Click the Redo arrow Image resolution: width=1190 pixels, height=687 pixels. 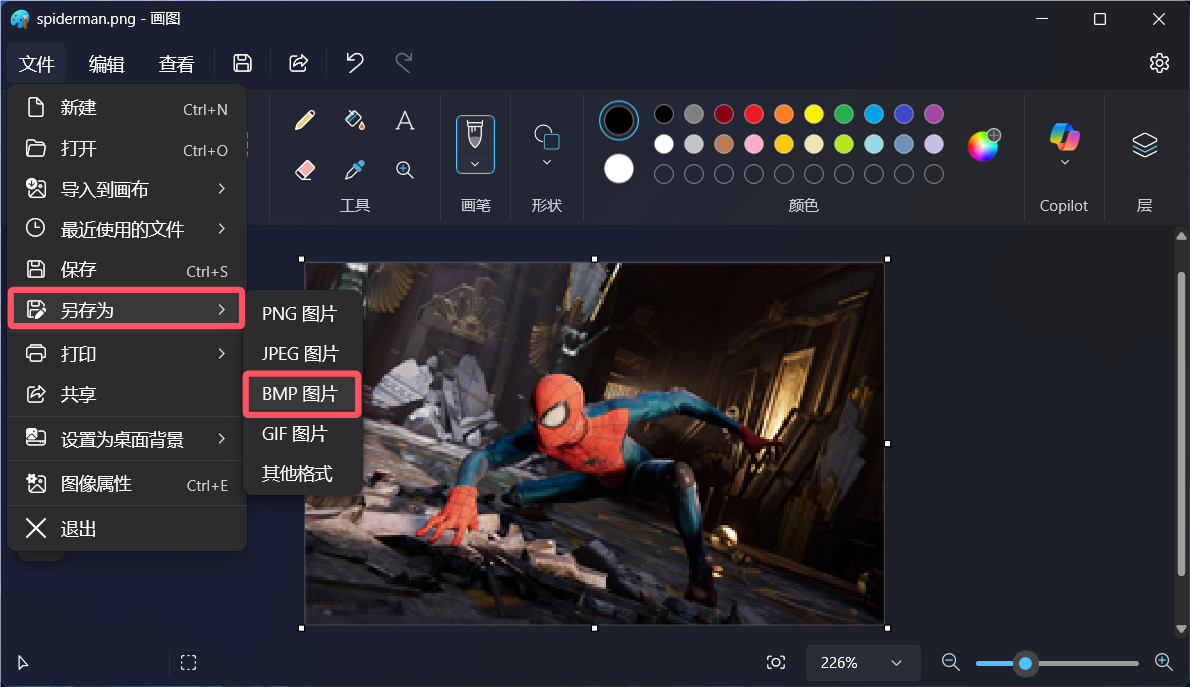point(404,63)
